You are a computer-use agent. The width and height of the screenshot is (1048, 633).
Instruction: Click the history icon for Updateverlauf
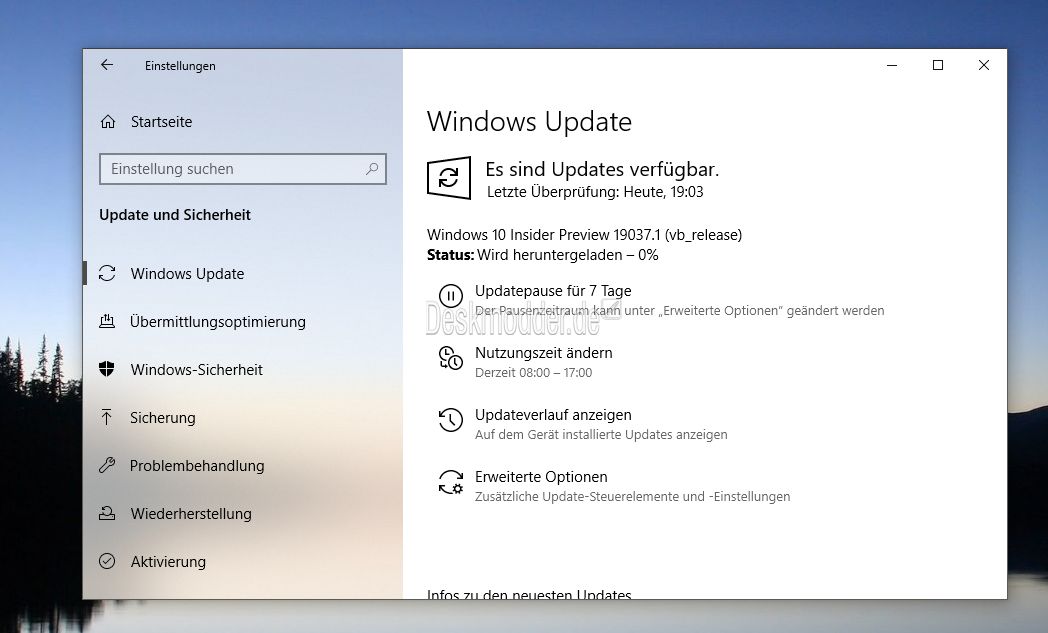pos(450,420)
